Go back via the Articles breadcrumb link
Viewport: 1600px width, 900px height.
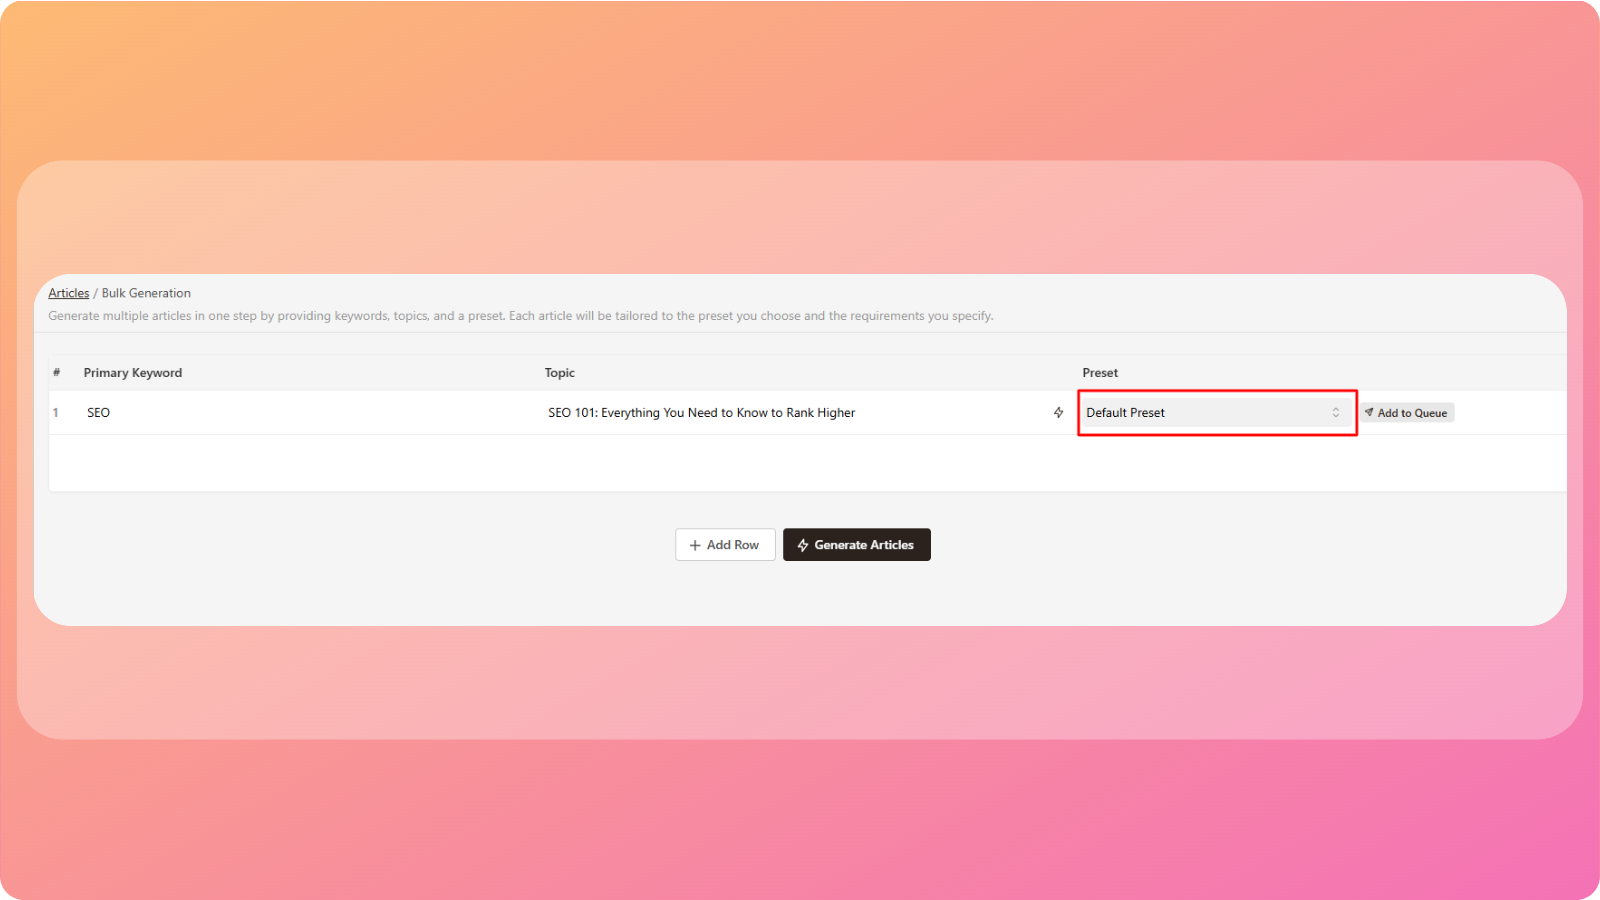coord(68,293)
